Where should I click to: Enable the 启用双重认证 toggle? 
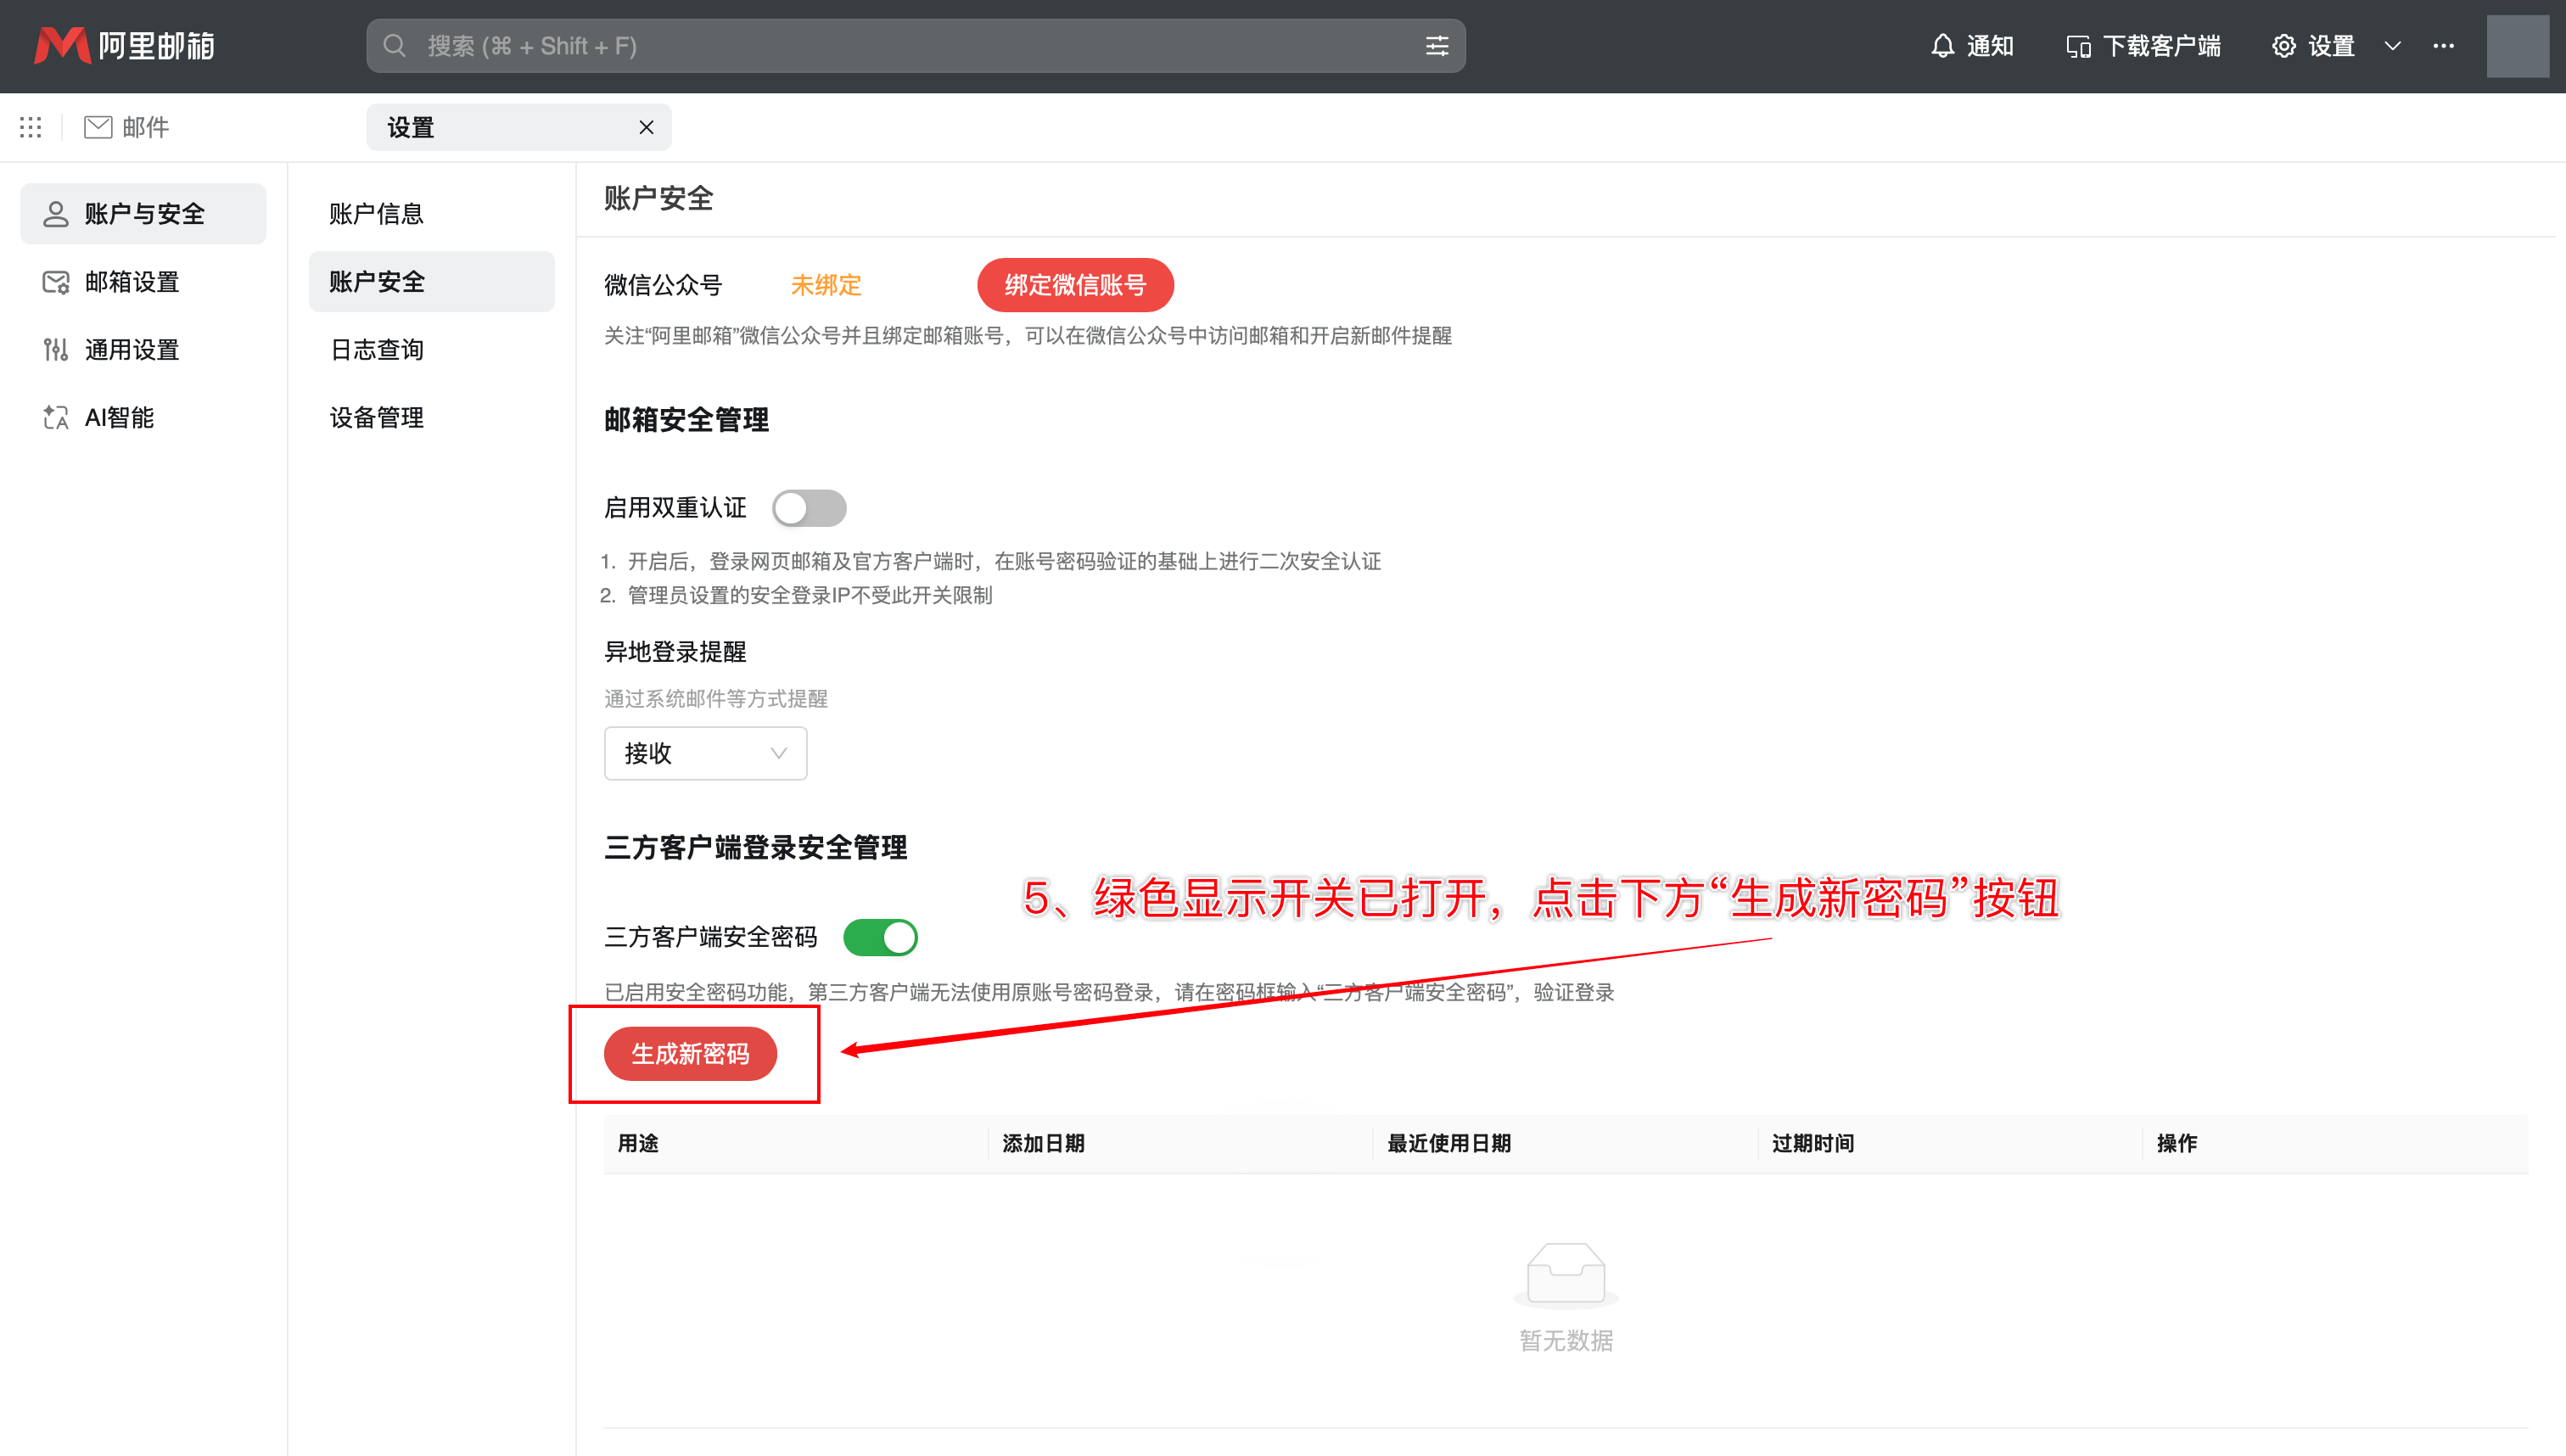pyautogui.click(x=809, y=508)
